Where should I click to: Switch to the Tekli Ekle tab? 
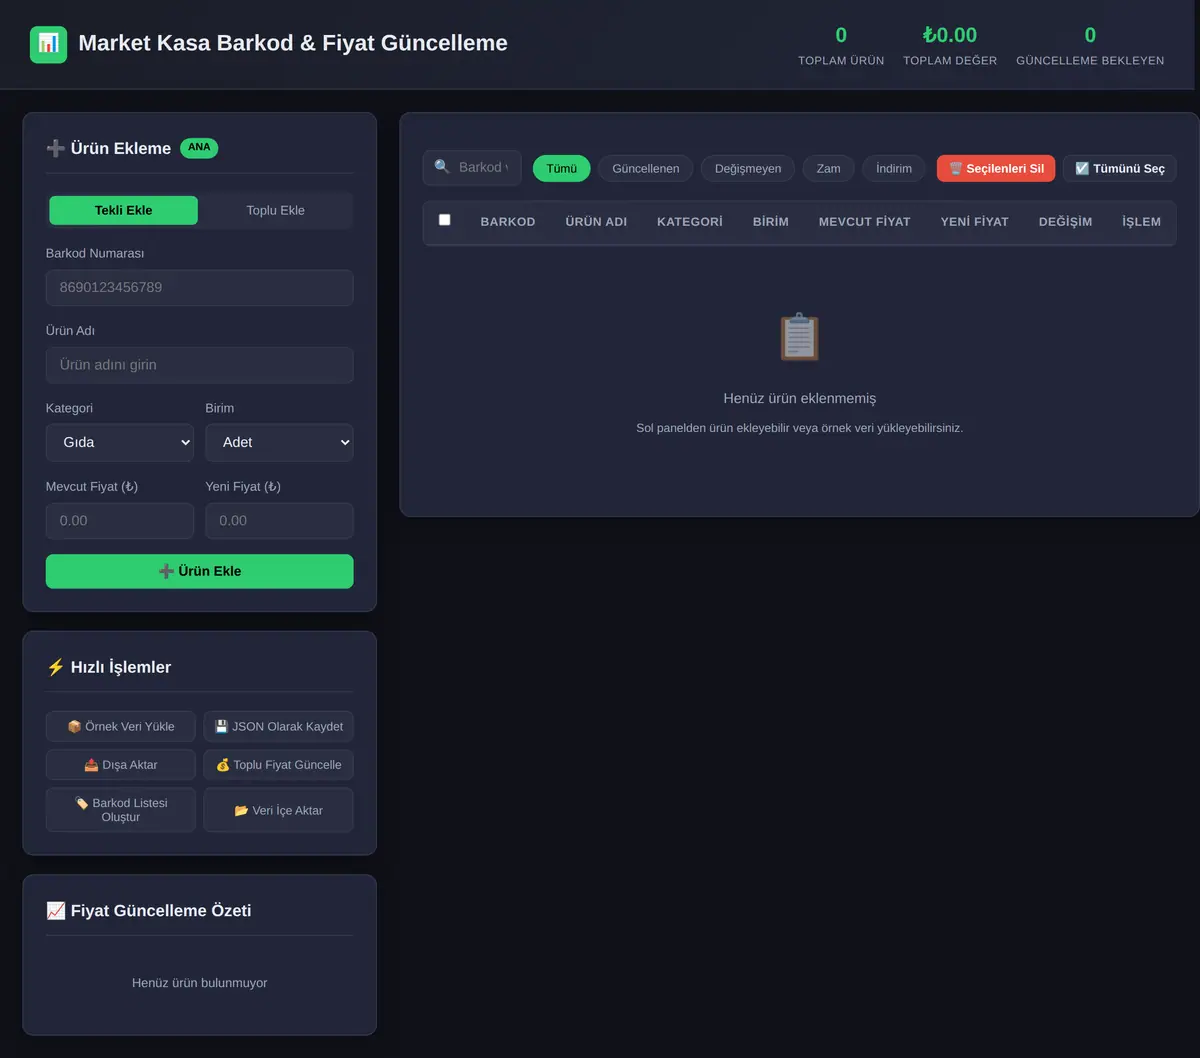(x=124, y=210)
